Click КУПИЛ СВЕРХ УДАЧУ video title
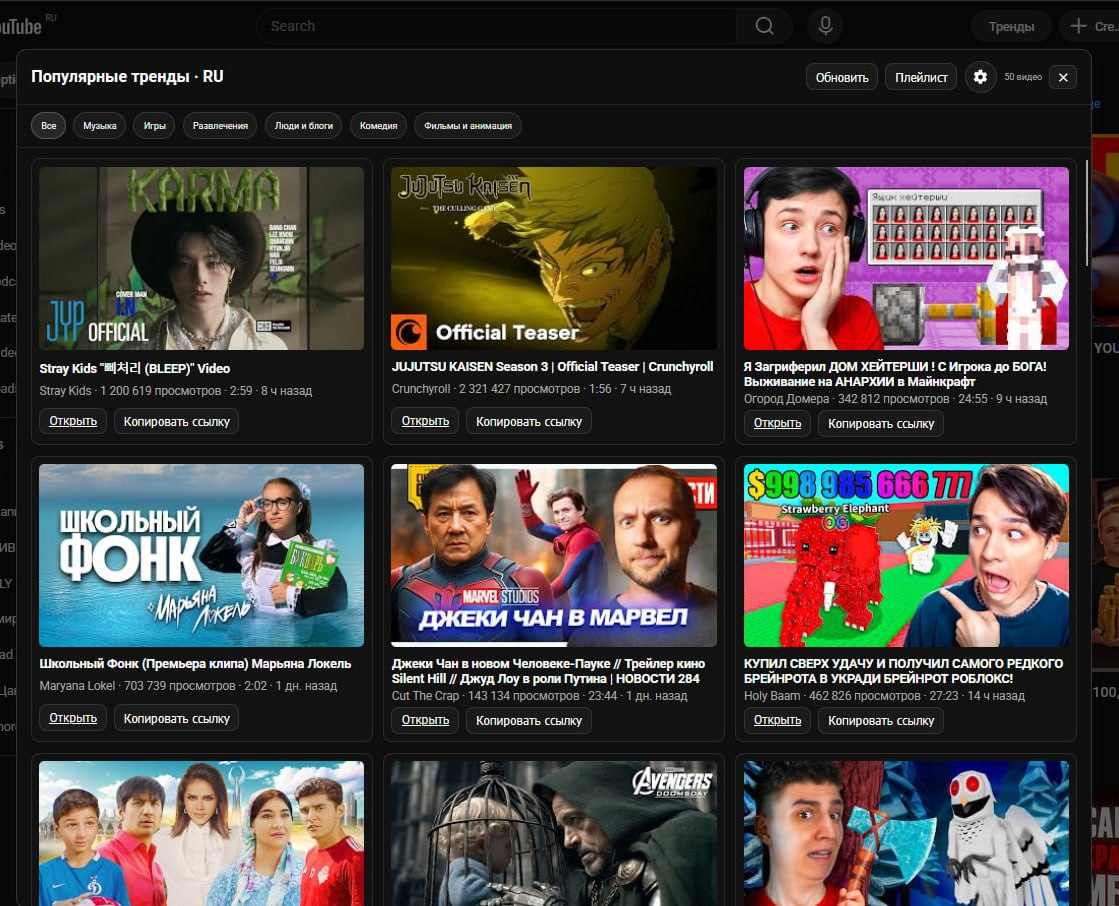The image size is (1119, 906). 903,671
